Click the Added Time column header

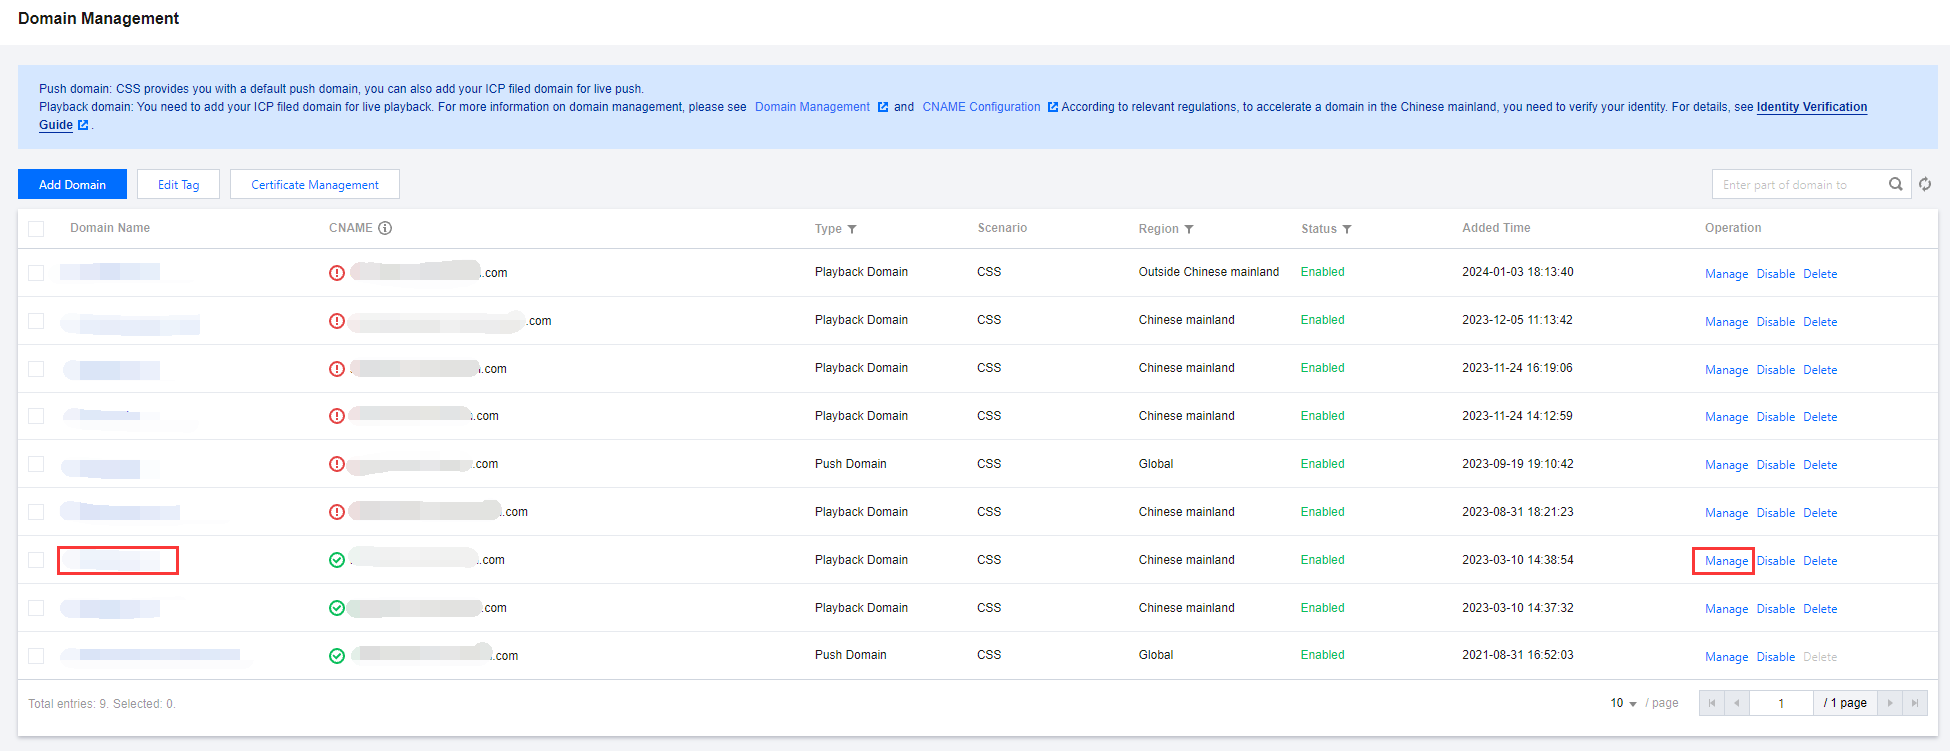[x=1496, y=228]
